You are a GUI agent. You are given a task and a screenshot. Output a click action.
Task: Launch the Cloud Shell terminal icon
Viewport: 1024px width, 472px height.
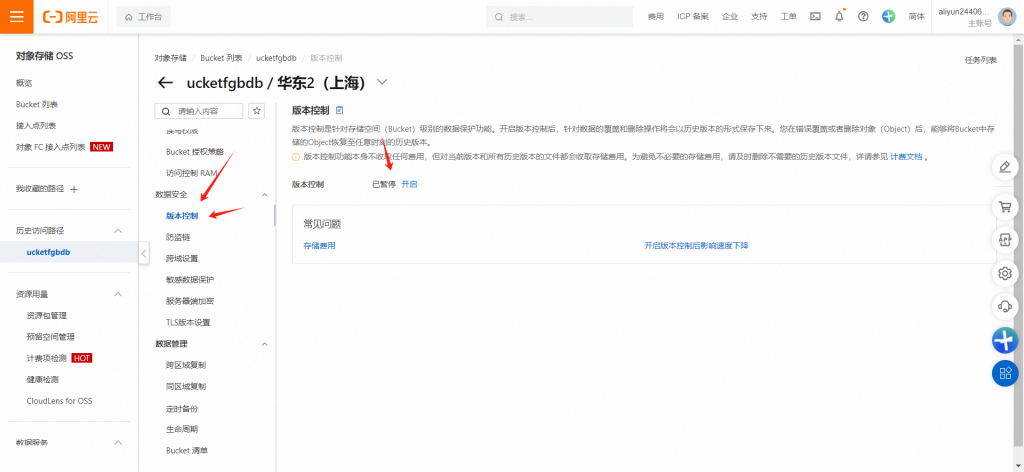tap(815, 17)
